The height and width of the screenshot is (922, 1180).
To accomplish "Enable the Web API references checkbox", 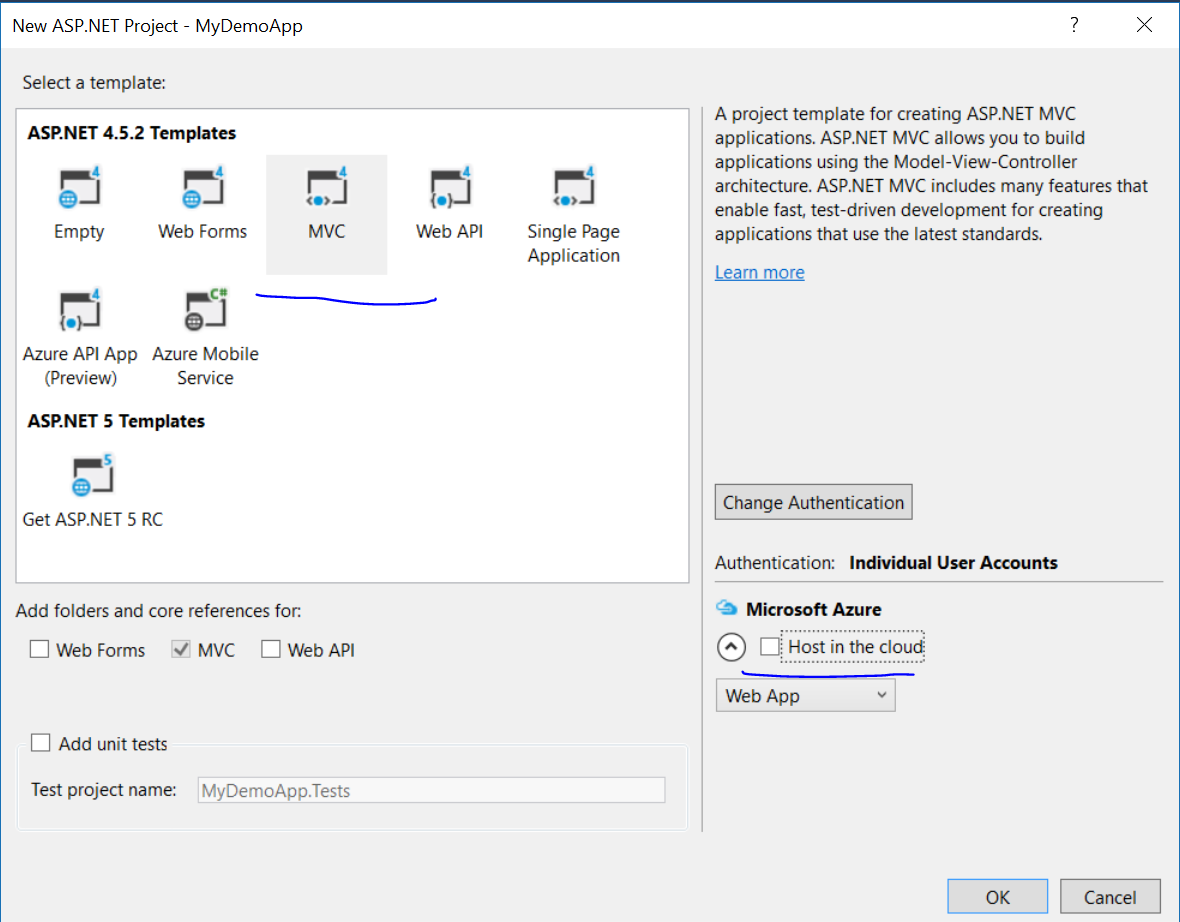I will 270,649.
